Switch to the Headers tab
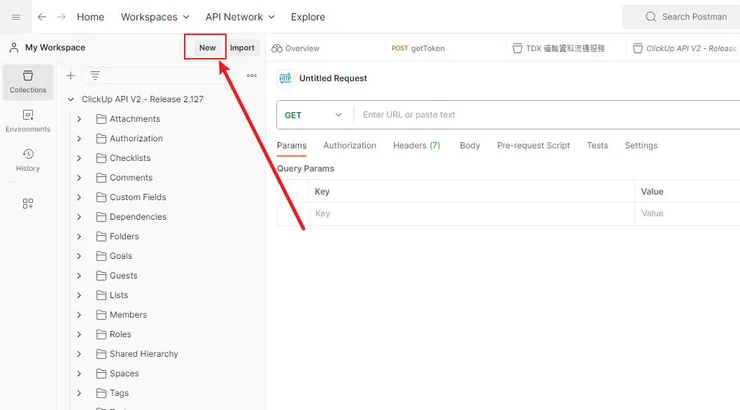This screenshot has height=410, width=740. [x=416, y=146]
